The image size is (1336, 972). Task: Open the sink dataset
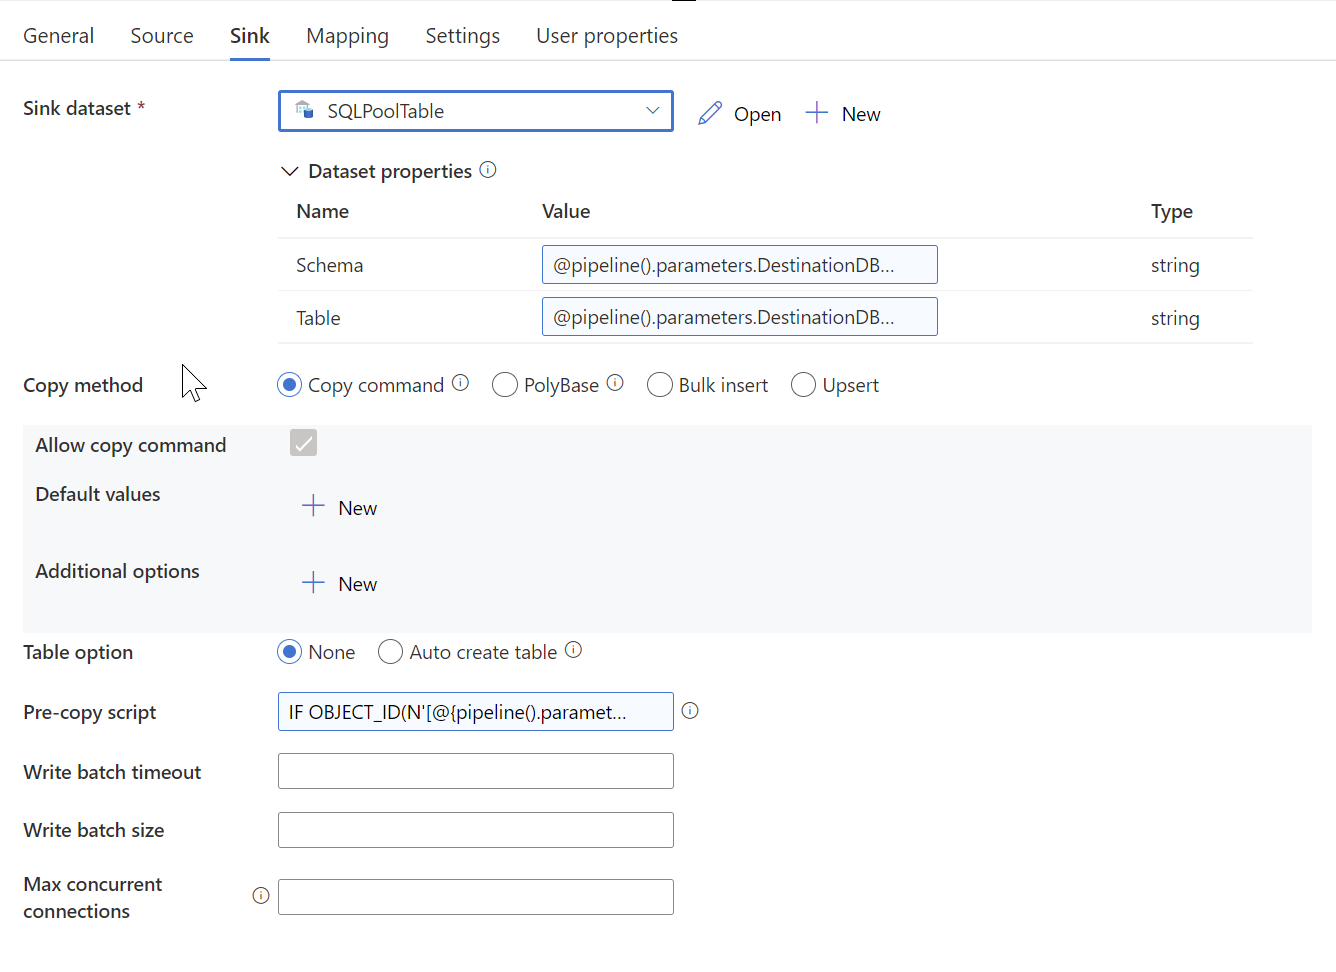tap(757, 114)
